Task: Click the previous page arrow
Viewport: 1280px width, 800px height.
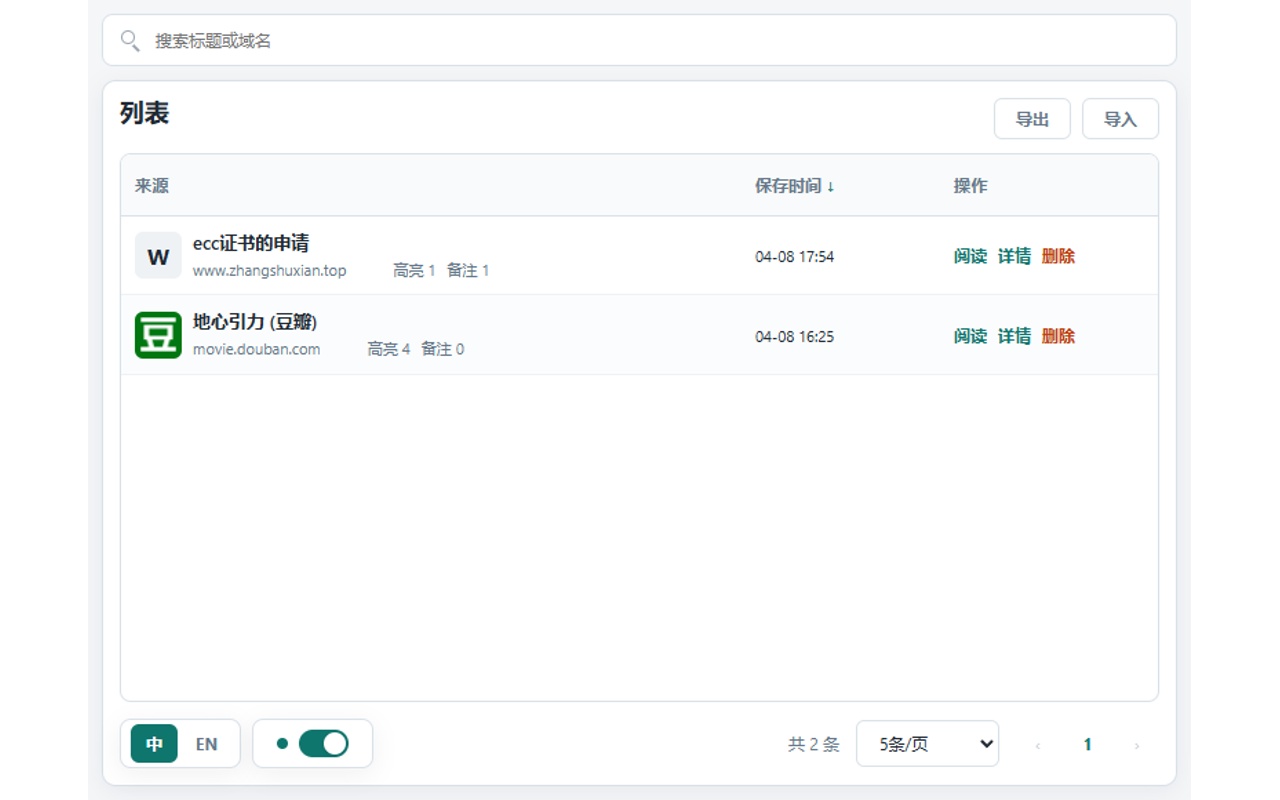Action: pos(1037,745)
